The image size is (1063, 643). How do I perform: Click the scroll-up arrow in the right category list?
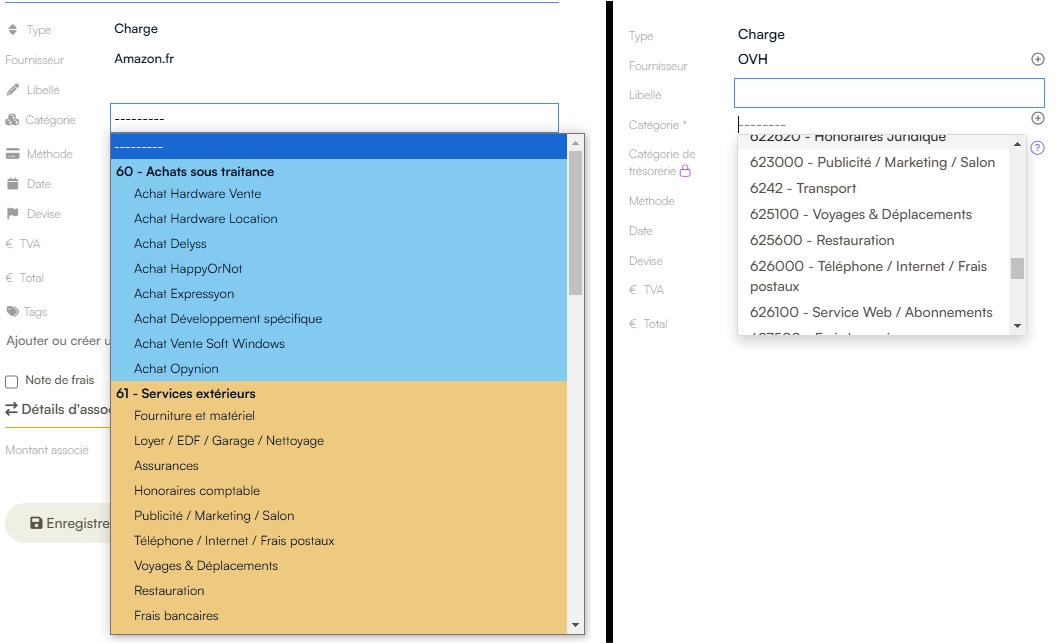click(x=1017, y=144)
